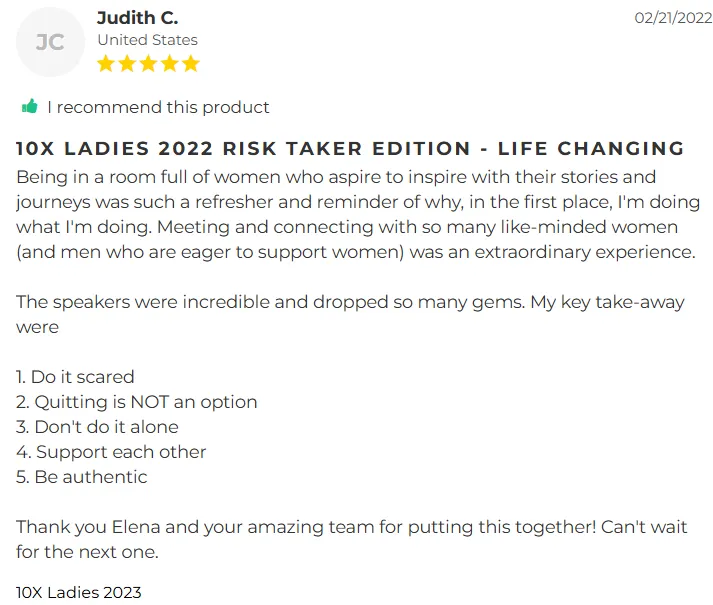Click the 'Be authentic' list item
This screenshot has height=605, width=713.
[81, 477]
